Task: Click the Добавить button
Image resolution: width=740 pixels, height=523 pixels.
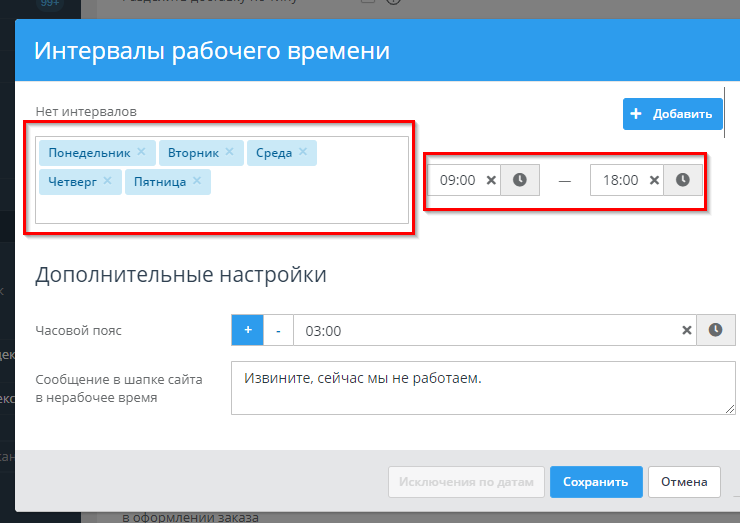Action: pos(672,114)
